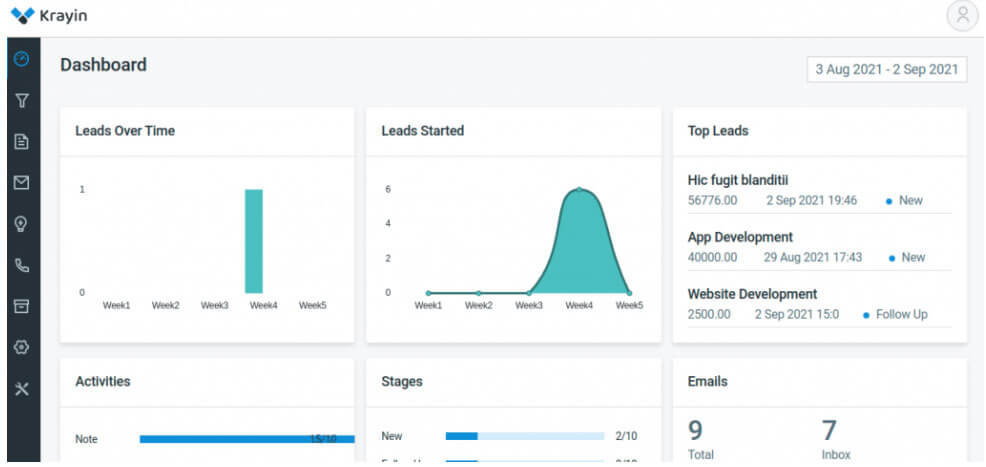The image size is (986, 467).
Task: Click the Activities card title
Action: tap(103, 382)
